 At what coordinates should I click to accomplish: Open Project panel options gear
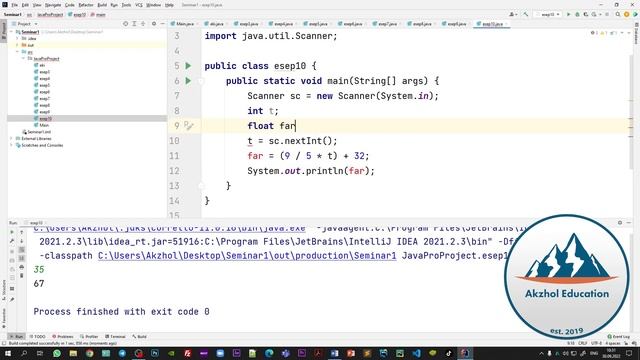pyautogui.click(x=154, y=24)
